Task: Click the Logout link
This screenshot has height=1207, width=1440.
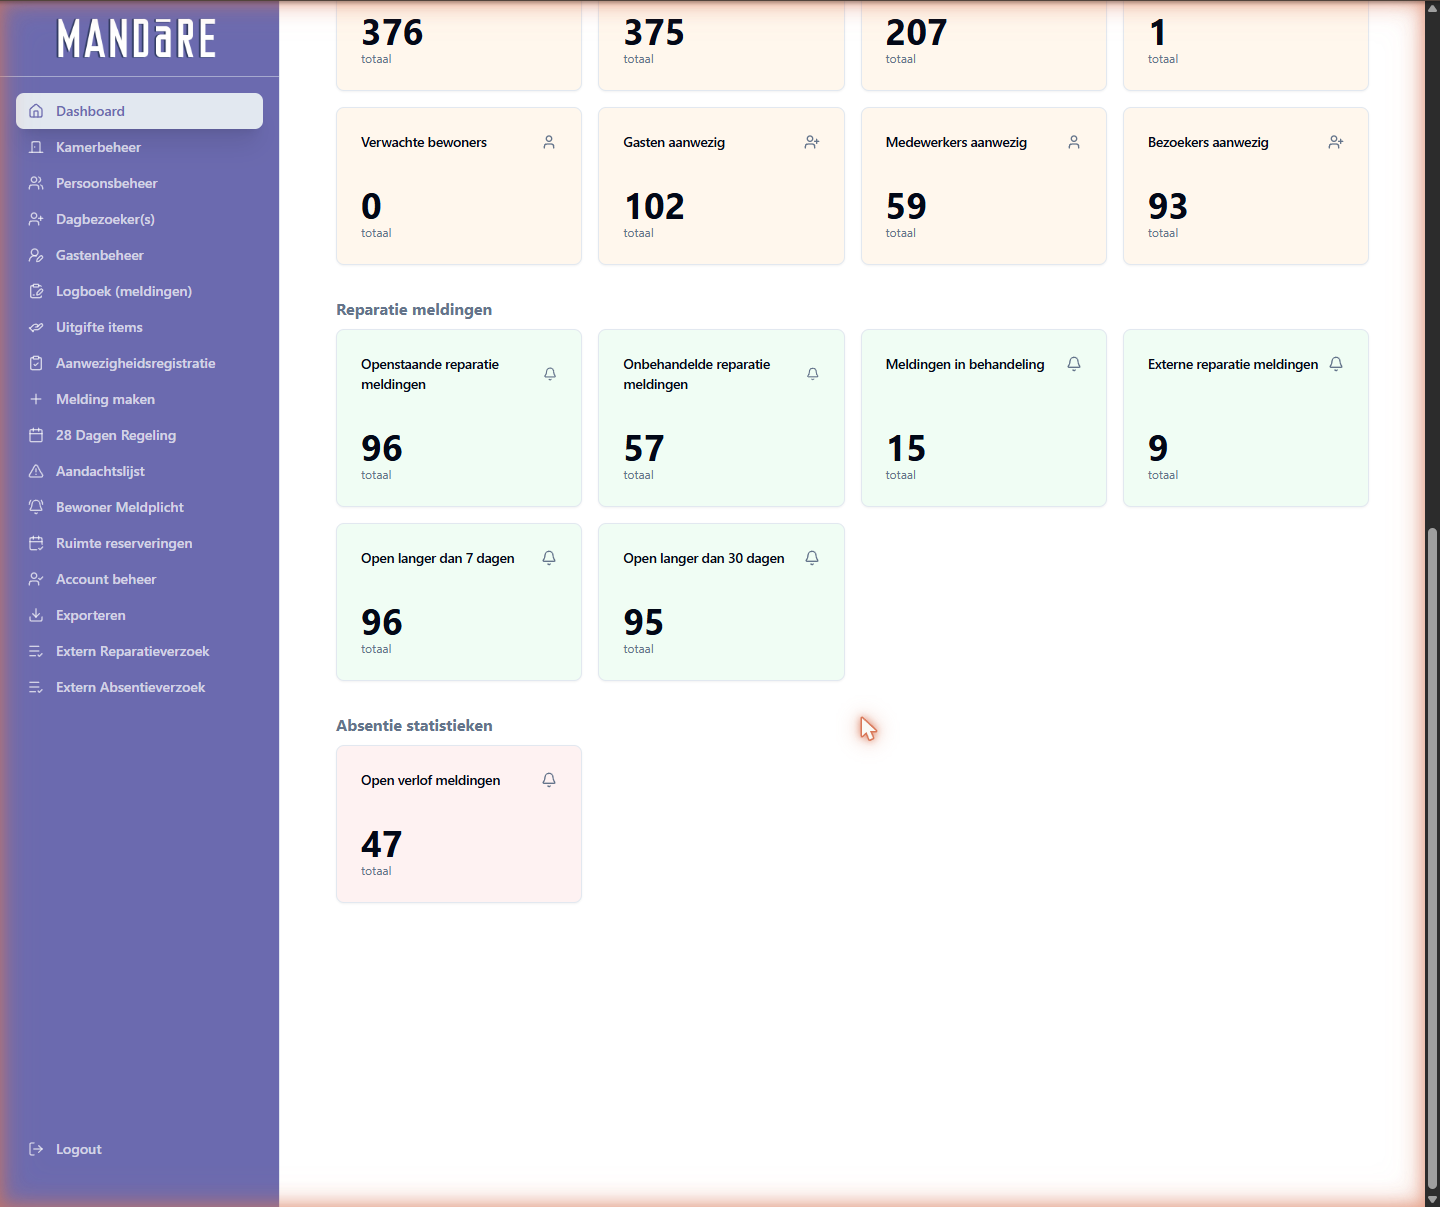Action: tap(139, 1149)
